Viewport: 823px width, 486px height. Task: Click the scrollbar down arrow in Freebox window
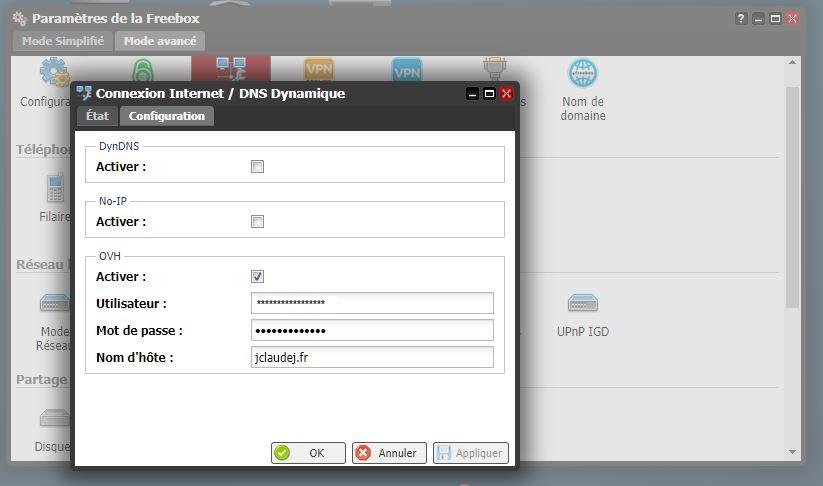click(x=793, y=452)
